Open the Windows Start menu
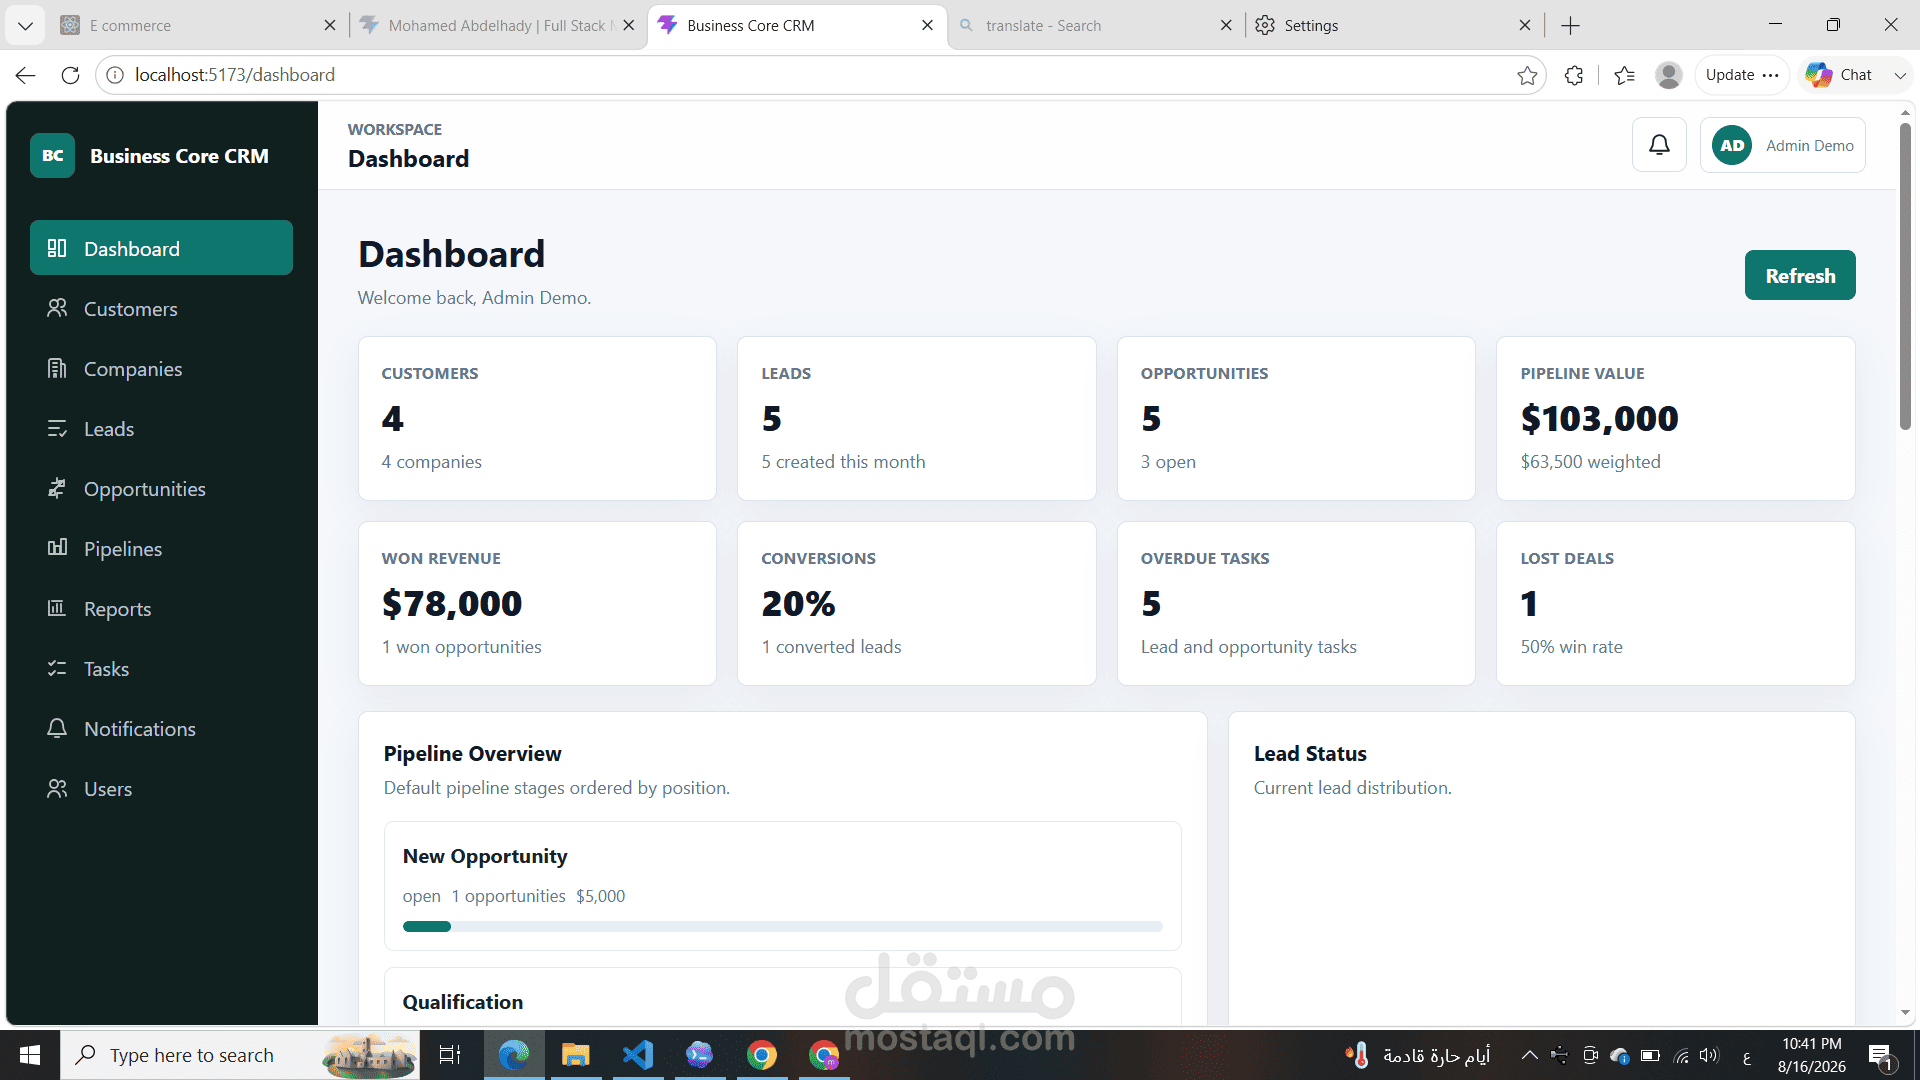This screenshot has width=1920, height=1080. [x=30, y=1055]
